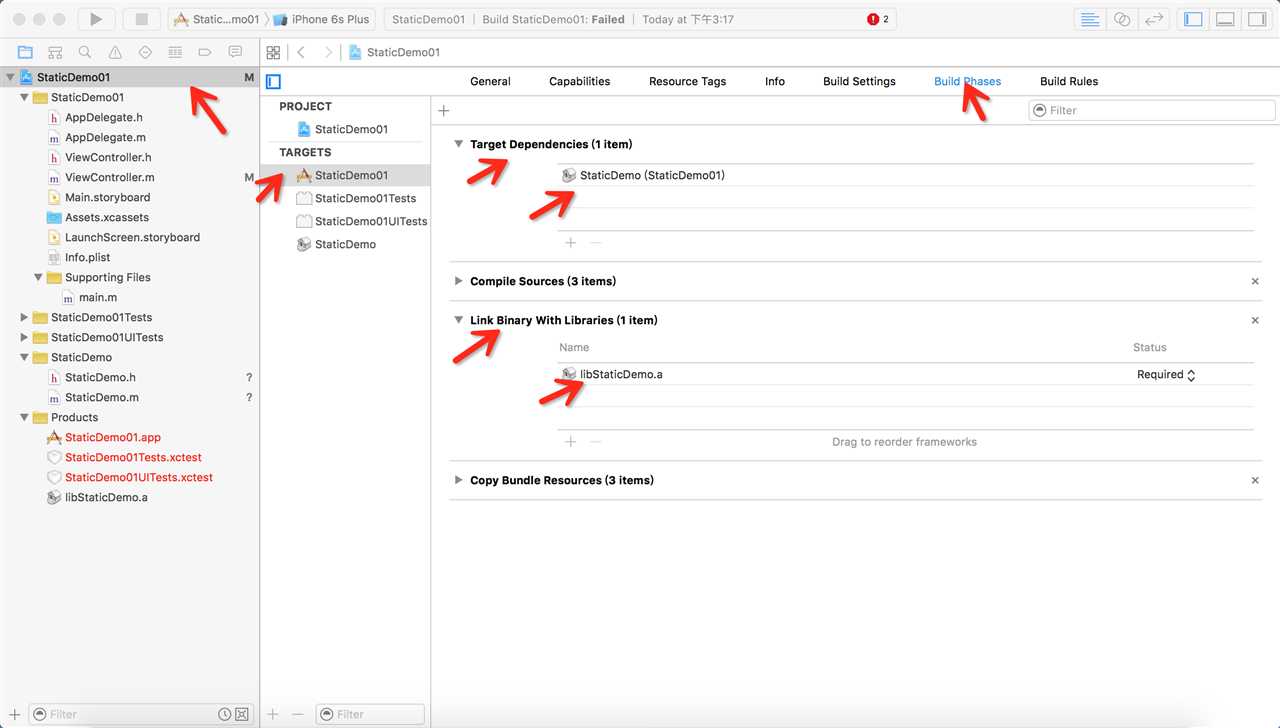Select the StaticDemo01 app target
Screen dimensions: 1280x728
[x=345, y=175]
